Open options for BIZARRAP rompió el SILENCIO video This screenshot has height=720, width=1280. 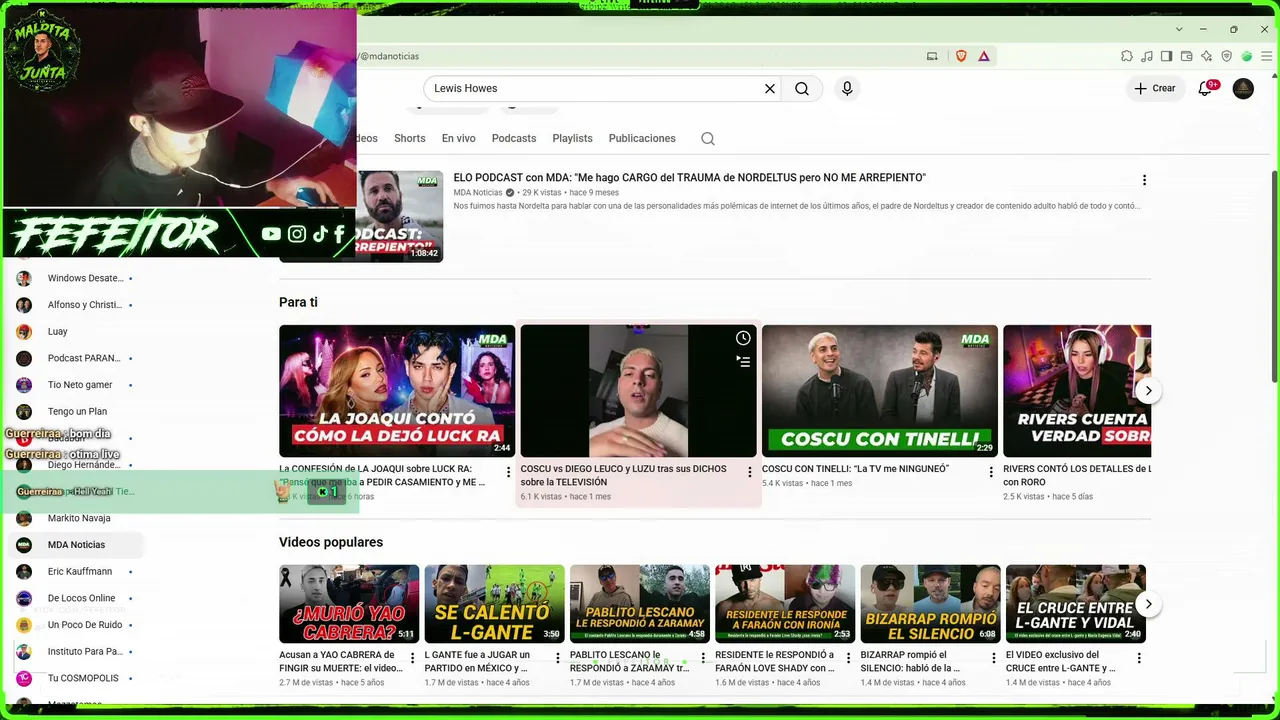(x=994, y=658)
